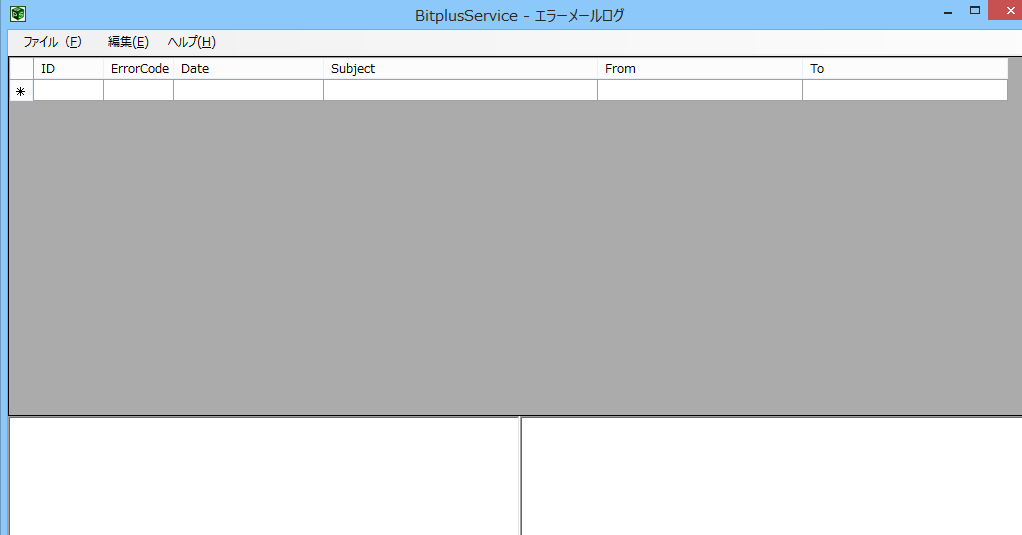This screenshot has width=1022, height=535.
Task: Click inside the lower right text pane
Action: tap(772, 476)
